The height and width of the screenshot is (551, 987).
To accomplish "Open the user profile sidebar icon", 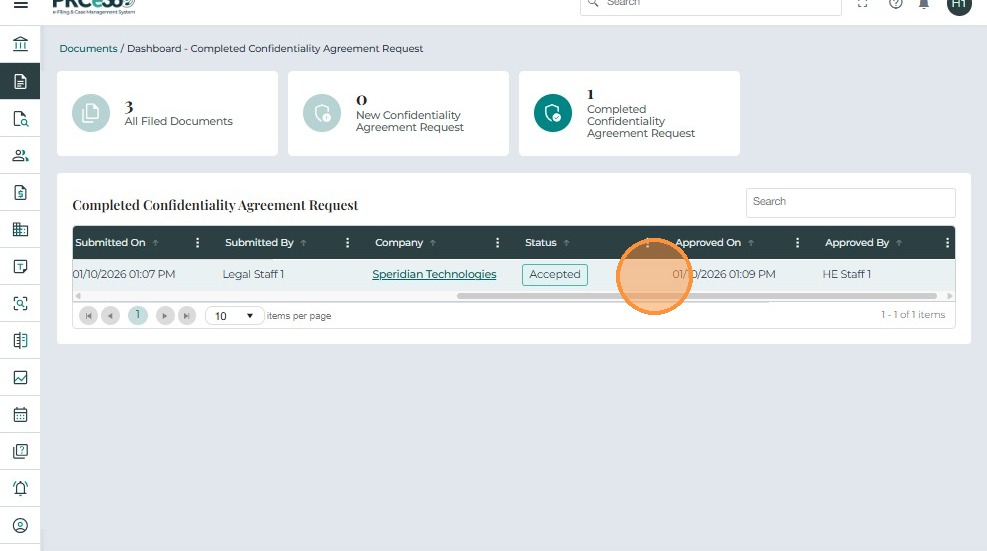I will coord(20,525).
